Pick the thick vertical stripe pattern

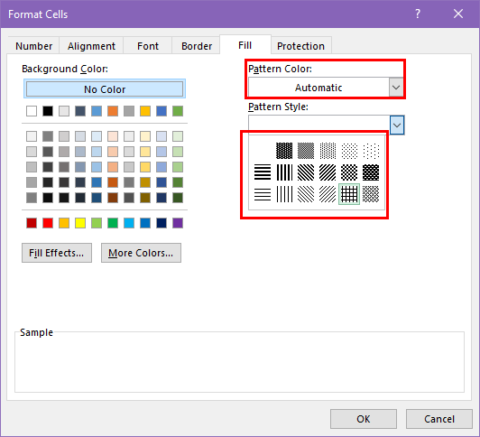(284, 172)
